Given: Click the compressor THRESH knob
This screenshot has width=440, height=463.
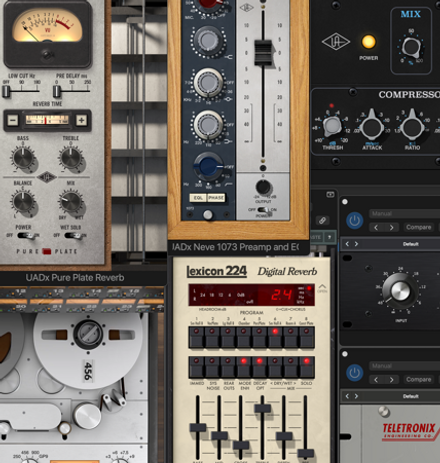Looking at the screenshot, I should point(332,126).
